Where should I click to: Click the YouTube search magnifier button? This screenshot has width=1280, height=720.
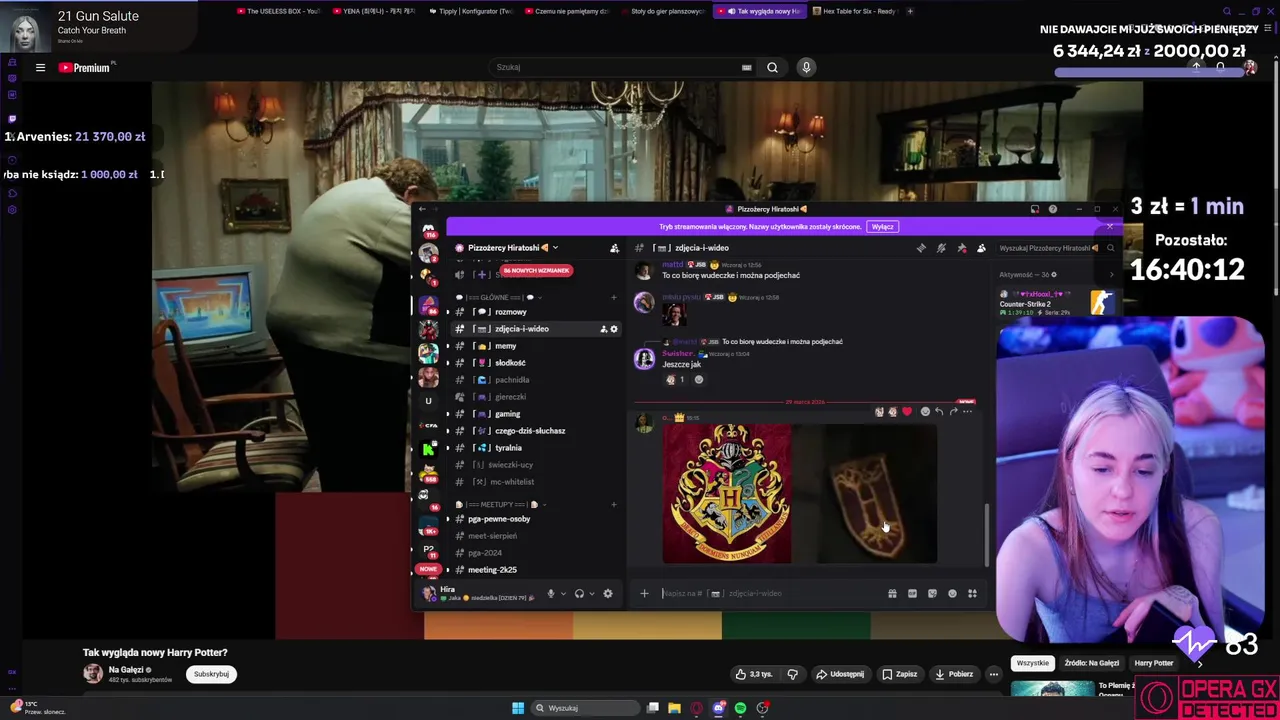tap(772, 67)
